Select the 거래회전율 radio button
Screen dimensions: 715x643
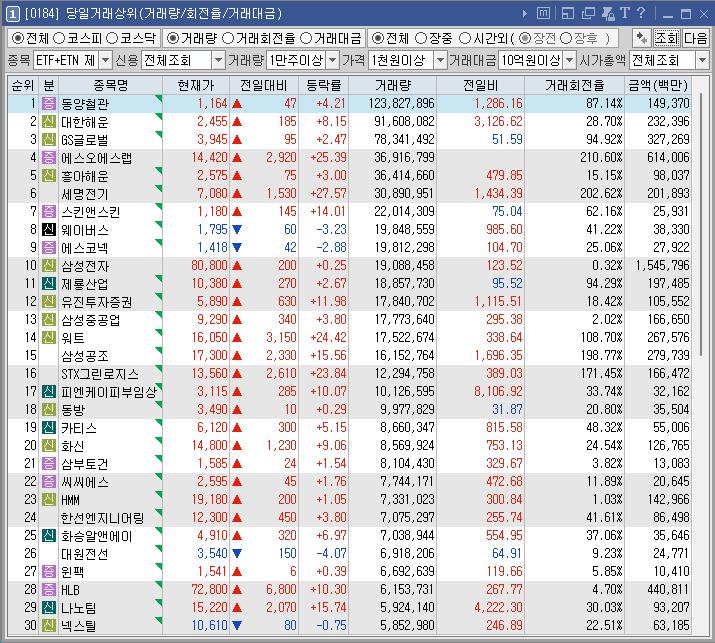[x=228, y=38]
